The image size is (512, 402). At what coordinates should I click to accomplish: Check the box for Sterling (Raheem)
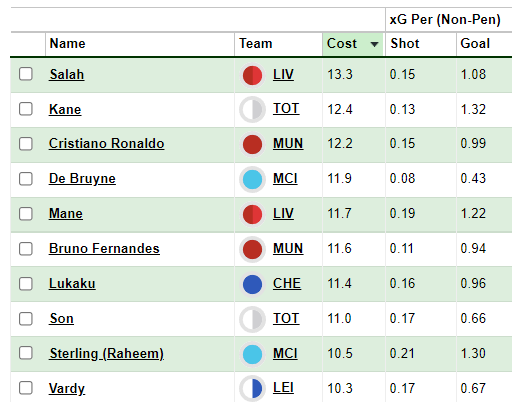pyautogui.click(x=26, y=353)
